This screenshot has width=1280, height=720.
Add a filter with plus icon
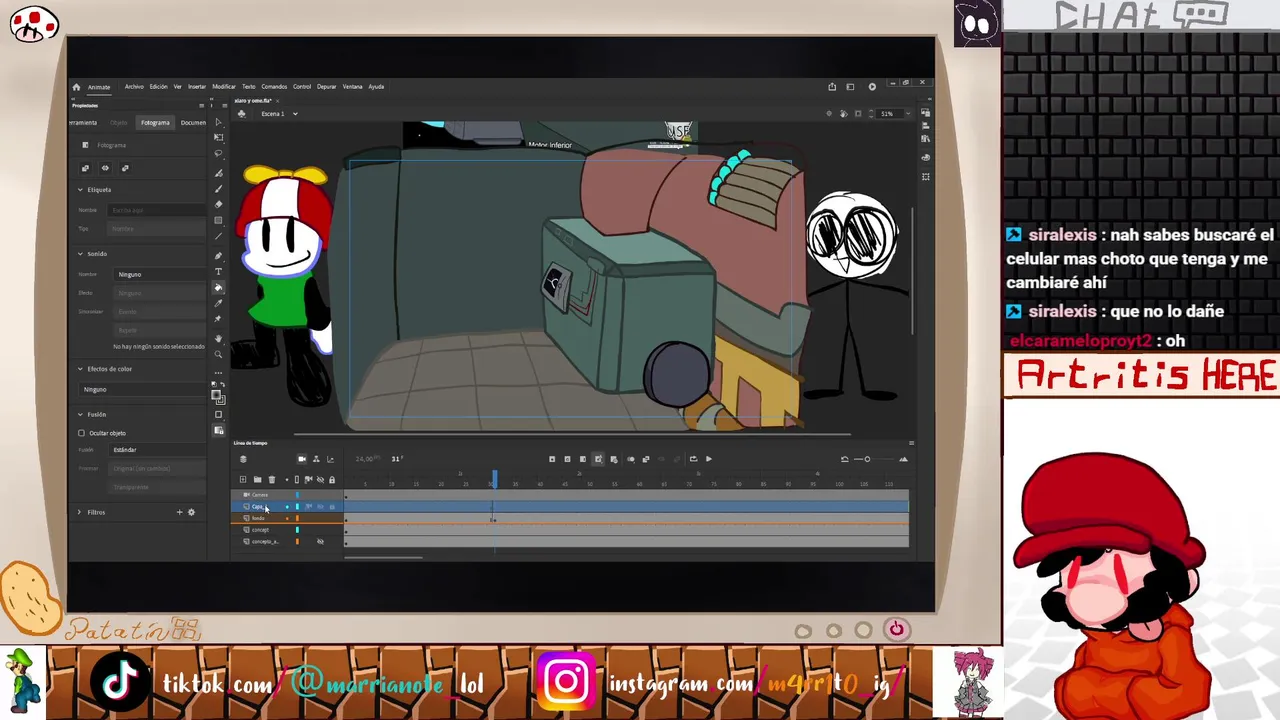pos(180,512)
